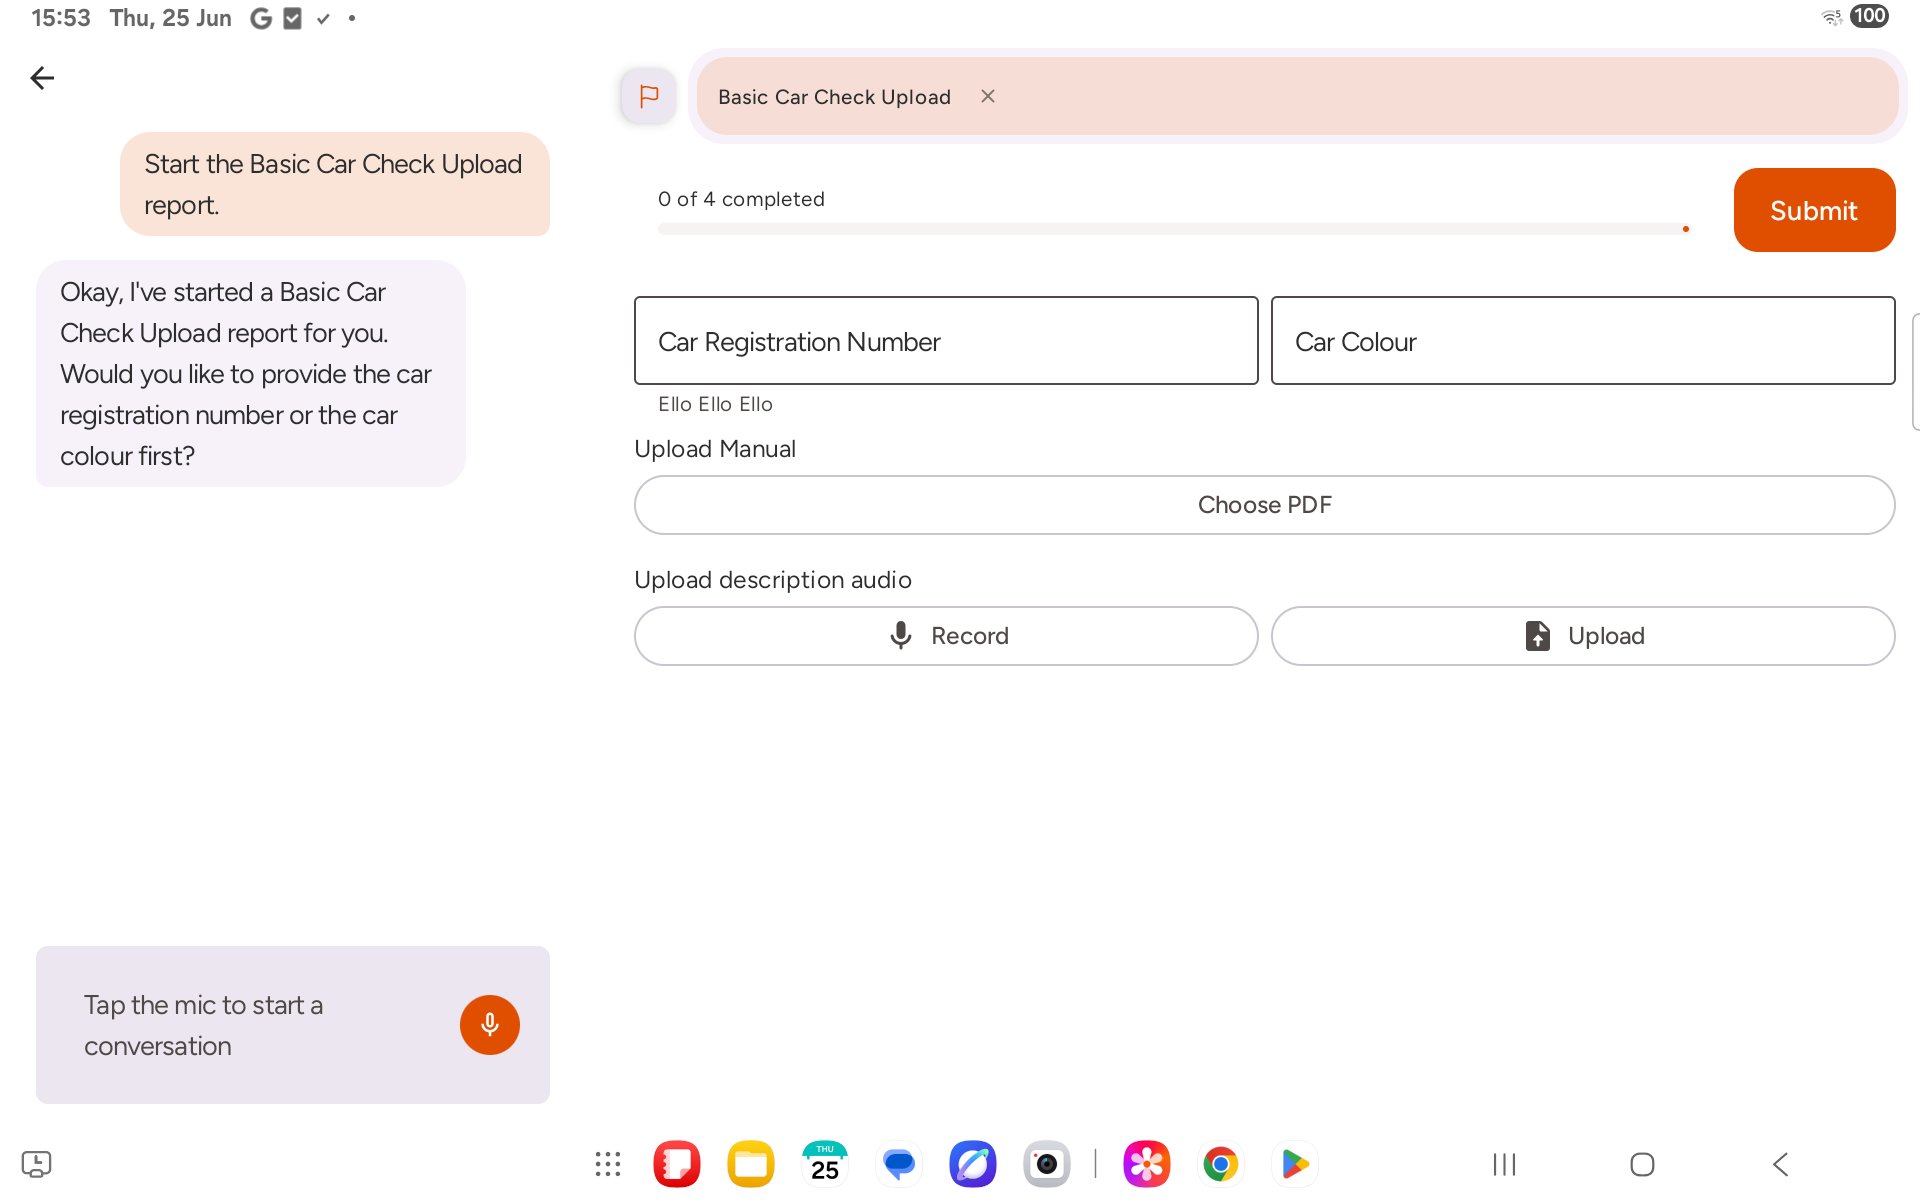1920x1200 pixels.
Task: Tap the checkmark notification icon in status bar
Action: pyautogui.click(x=323, y=18)
